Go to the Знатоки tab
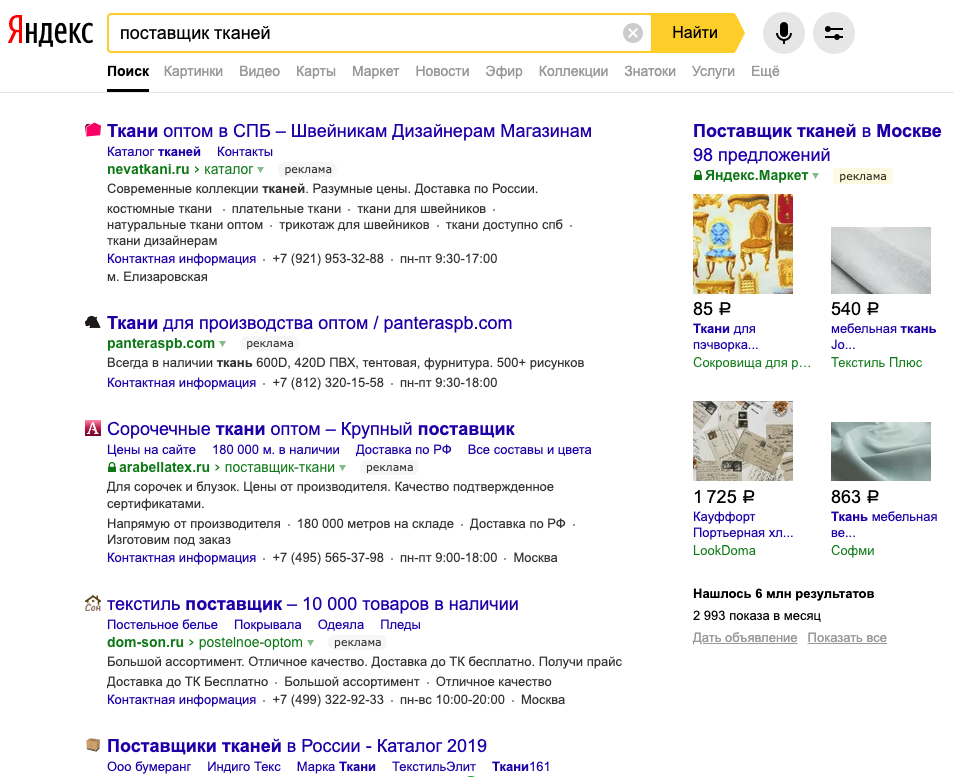 pyautogui.click(x=650, y=71)
